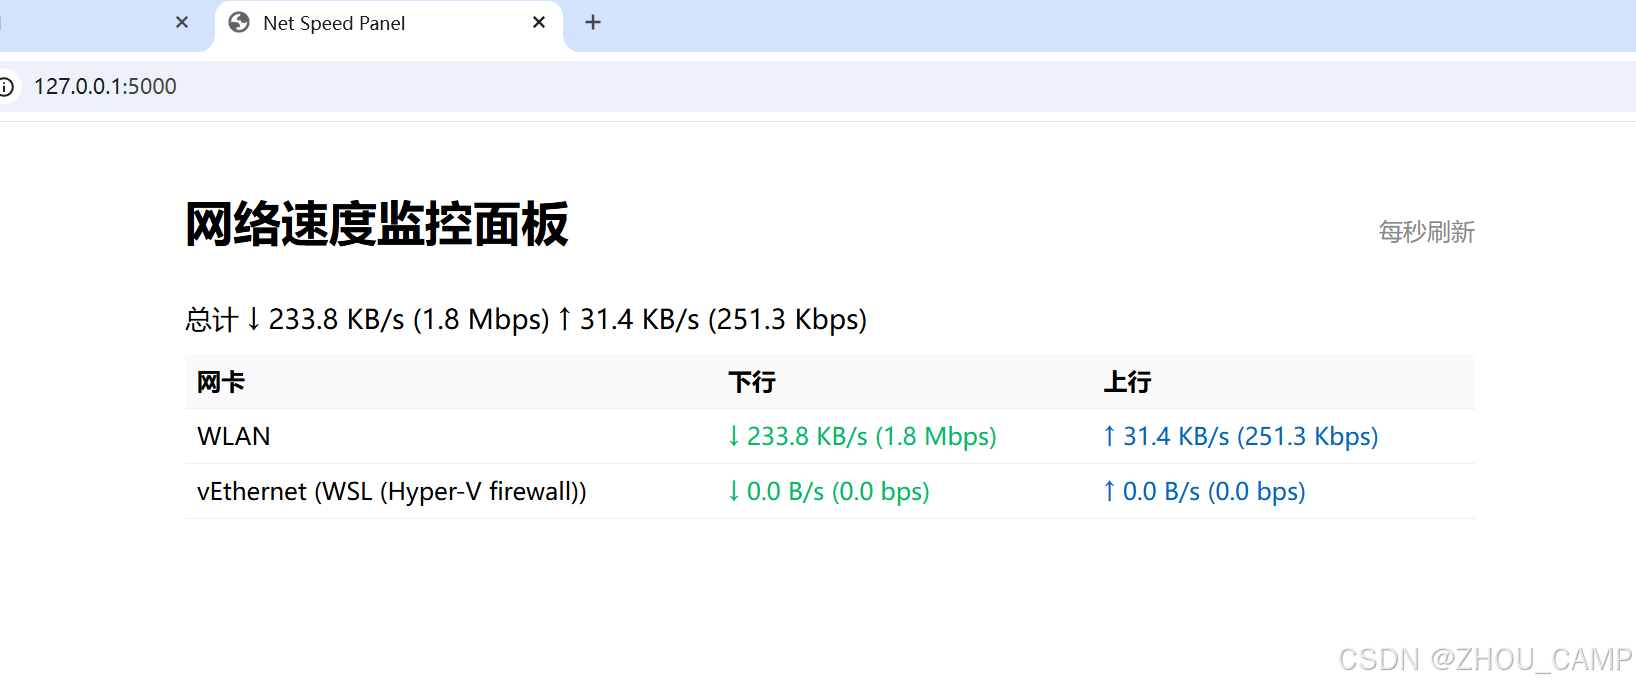Screen dimensions: 1636x687
Task: Click the 网络速度监控面板 heading
Action: 376,224
